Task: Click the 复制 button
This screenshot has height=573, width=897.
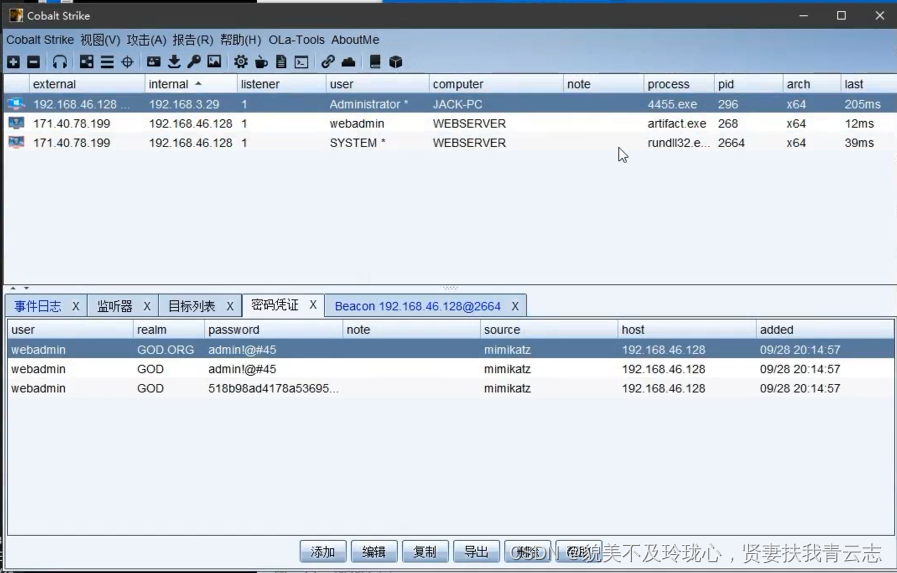Action: click(x=425, y=552)
